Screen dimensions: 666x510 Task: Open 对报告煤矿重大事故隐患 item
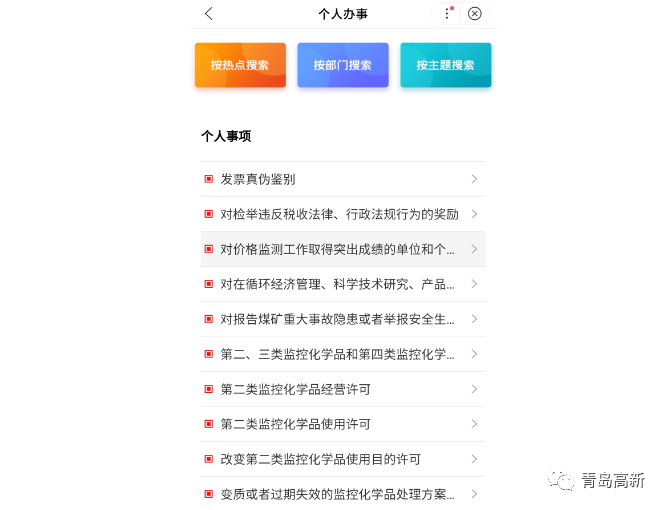337,319
